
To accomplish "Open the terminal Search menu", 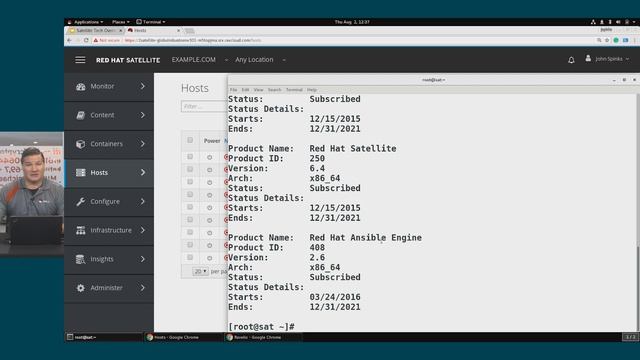I will (x=275, y=90).
